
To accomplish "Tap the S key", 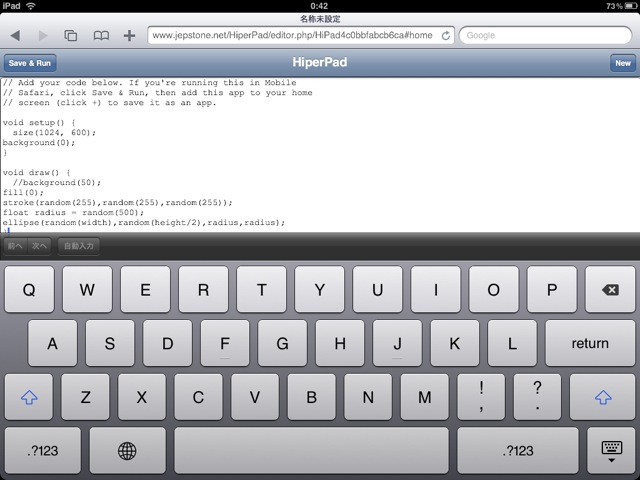I will tap(110, 343).
